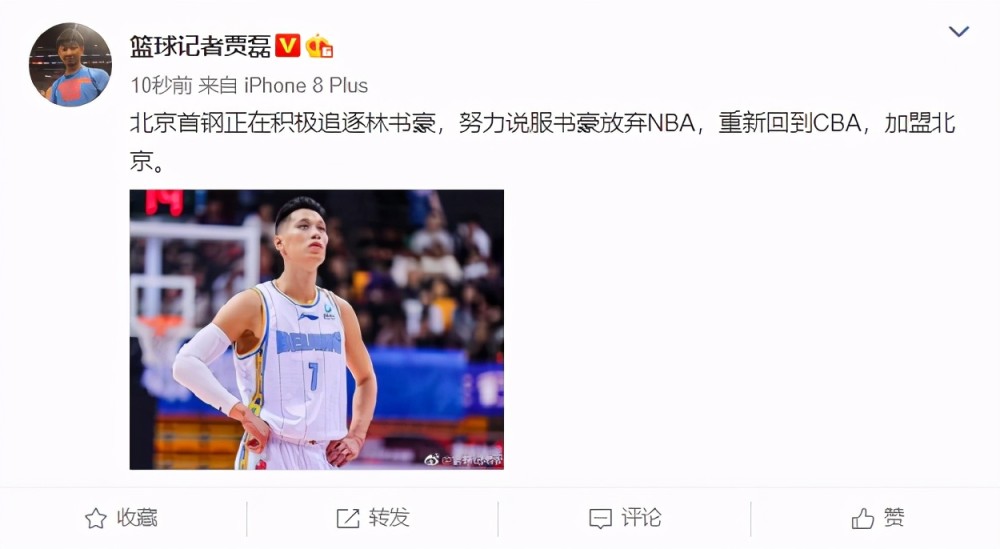The height and width of the screenshot is (549, 1000).
Task: Click the trailing 京。 line of the post
Action: [x=147, y=161]
